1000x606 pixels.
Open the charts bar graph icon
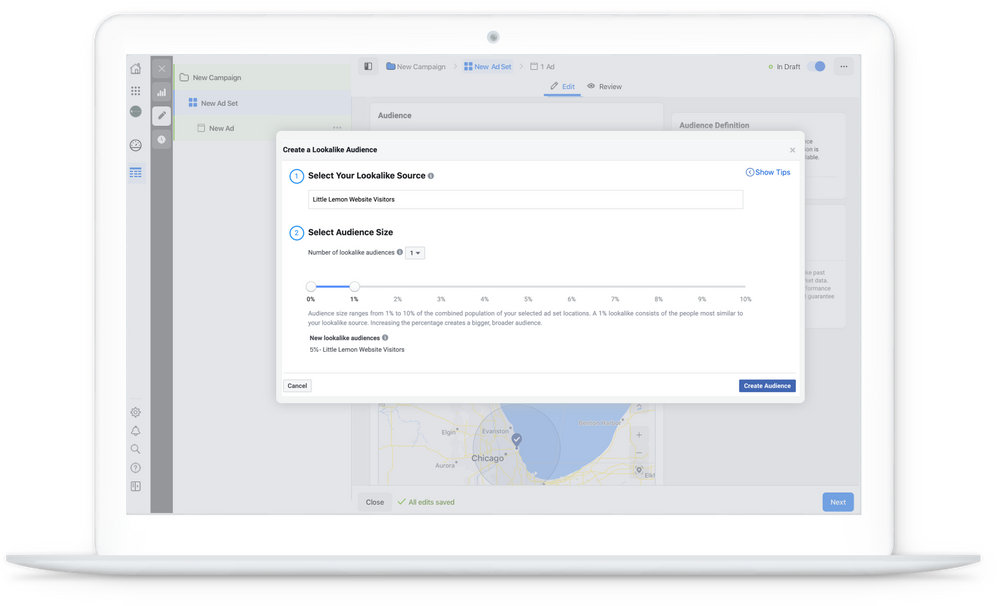coord(161,92)
